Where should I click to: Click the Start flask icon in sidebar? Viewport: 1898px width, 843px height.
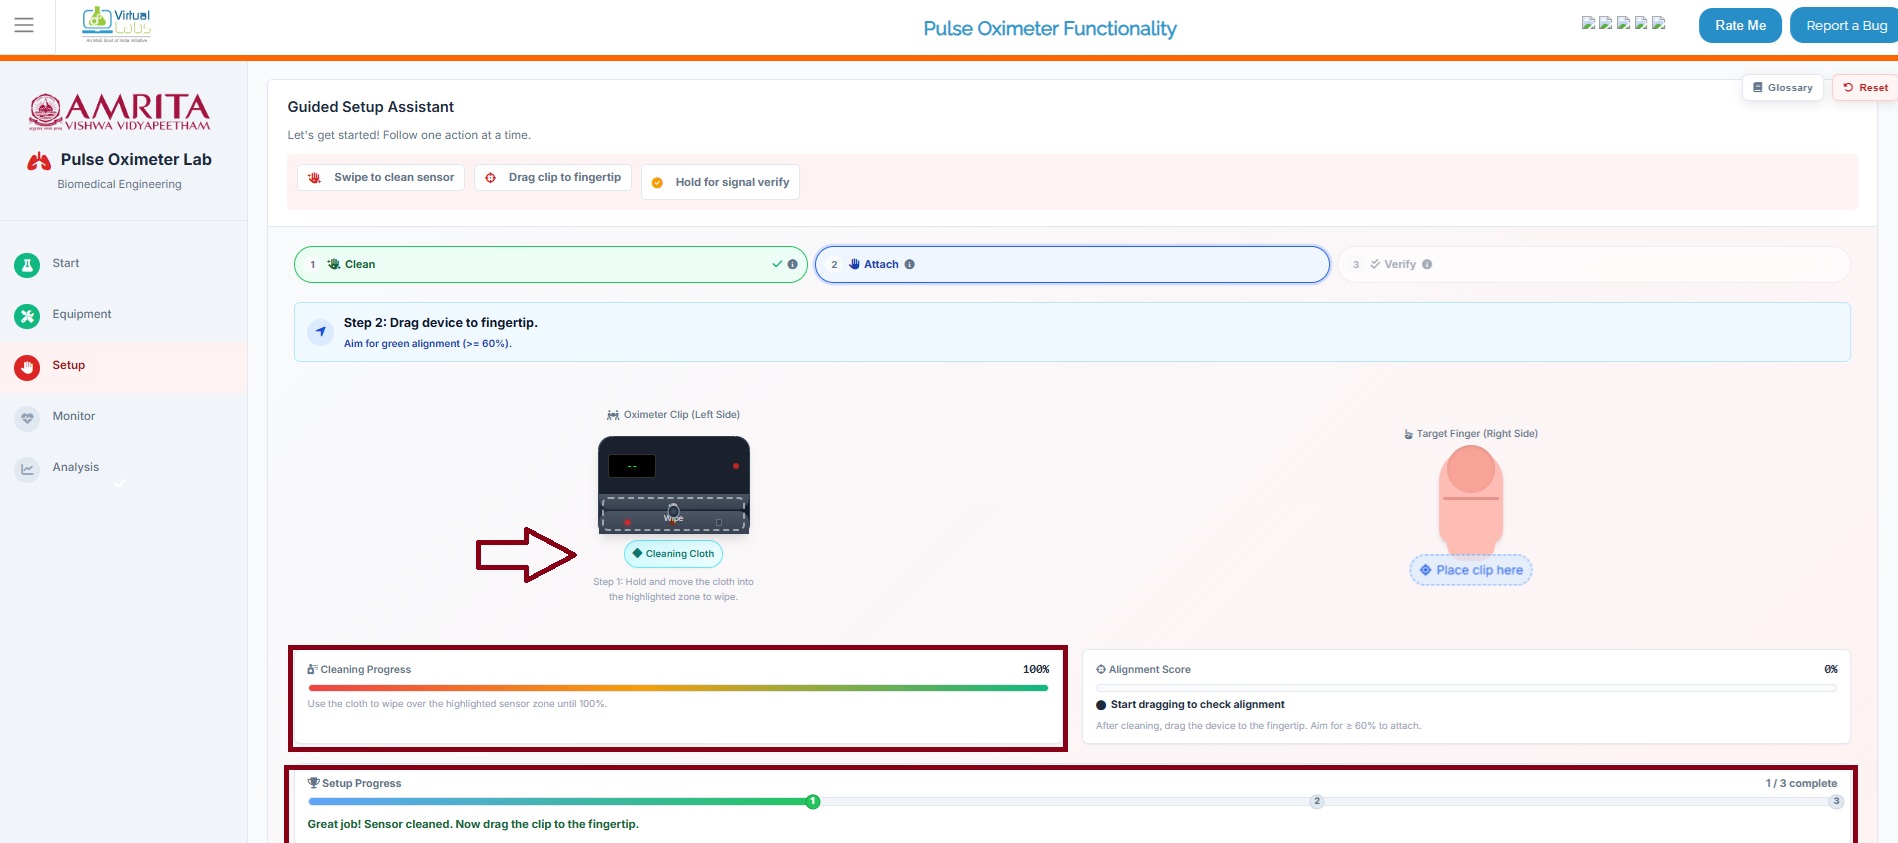pos(27,265)
